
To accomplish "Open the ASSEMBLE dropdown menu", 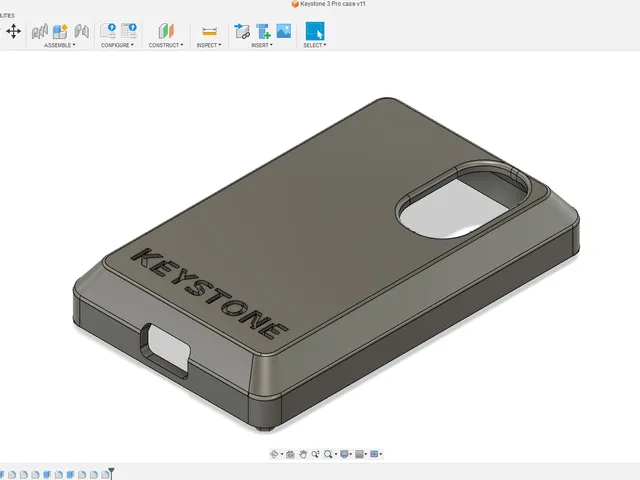I will (60, 45).
